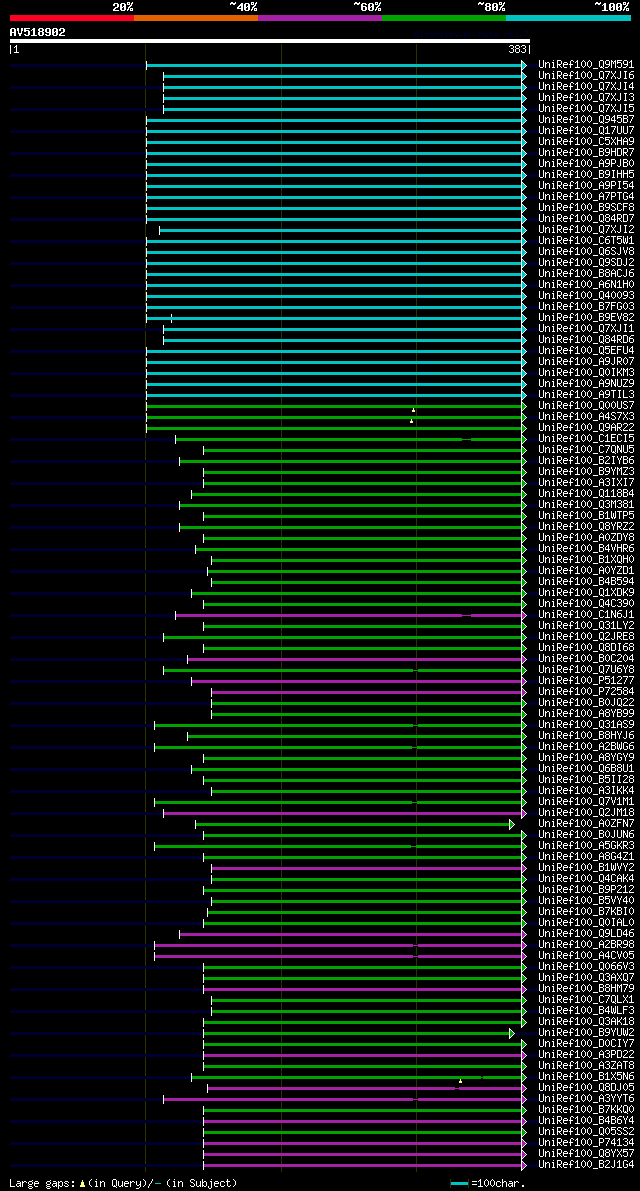Image resolution: width=640 pixels, height=1191 pixels.
Task: Click the UniRef100_A2BR98 label
Action: [585, 945]
